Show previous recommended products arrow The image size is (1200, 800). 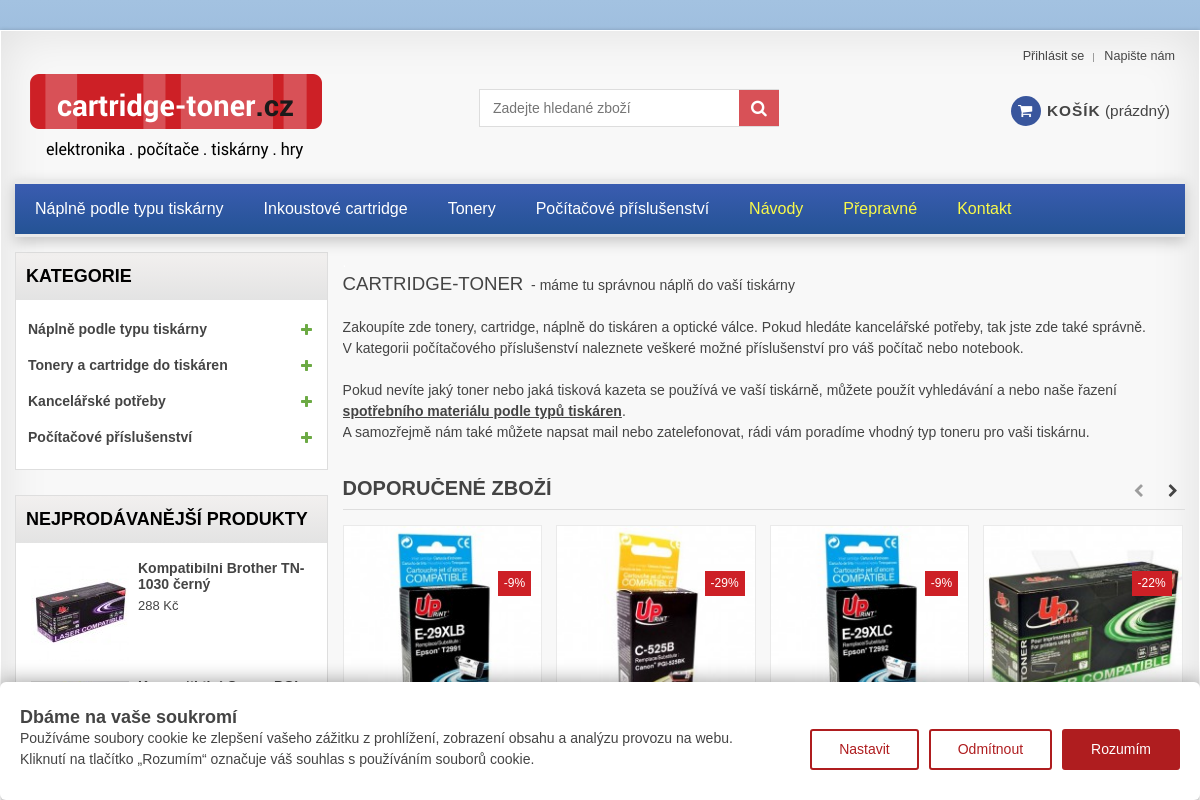tap(1138, 490)
